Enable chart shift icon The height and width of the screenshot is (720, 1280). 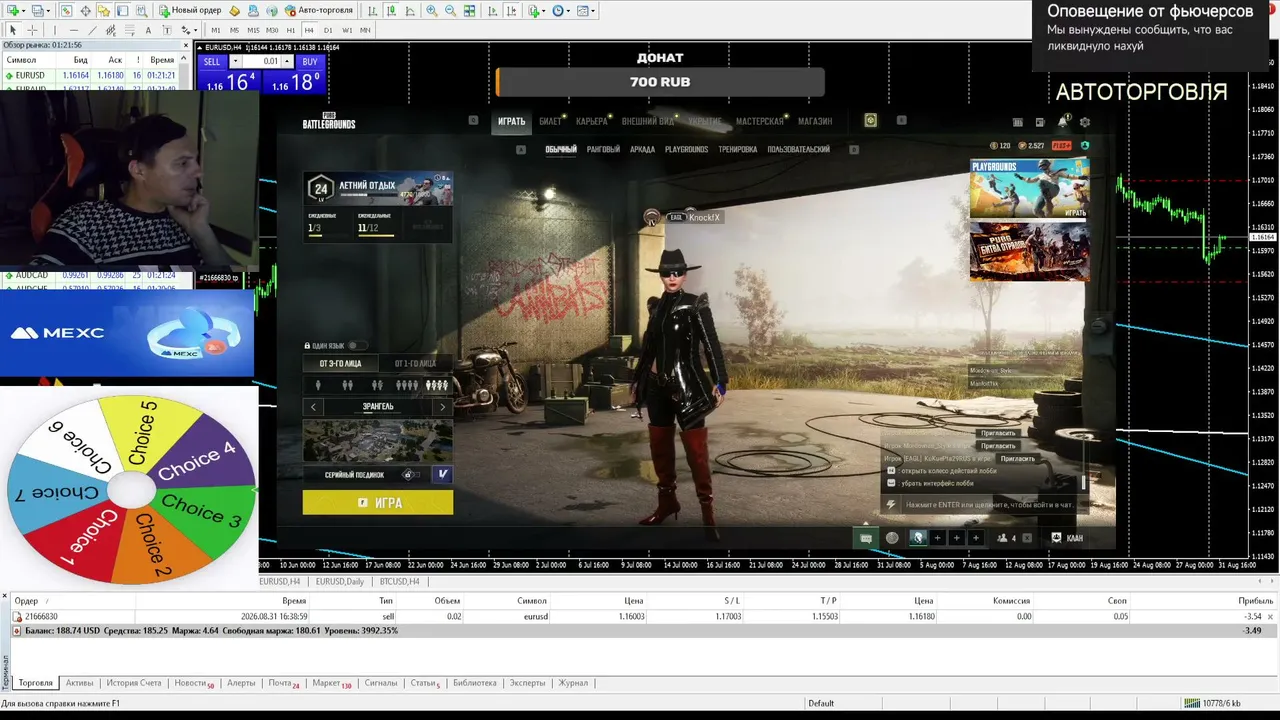(513, 11)
